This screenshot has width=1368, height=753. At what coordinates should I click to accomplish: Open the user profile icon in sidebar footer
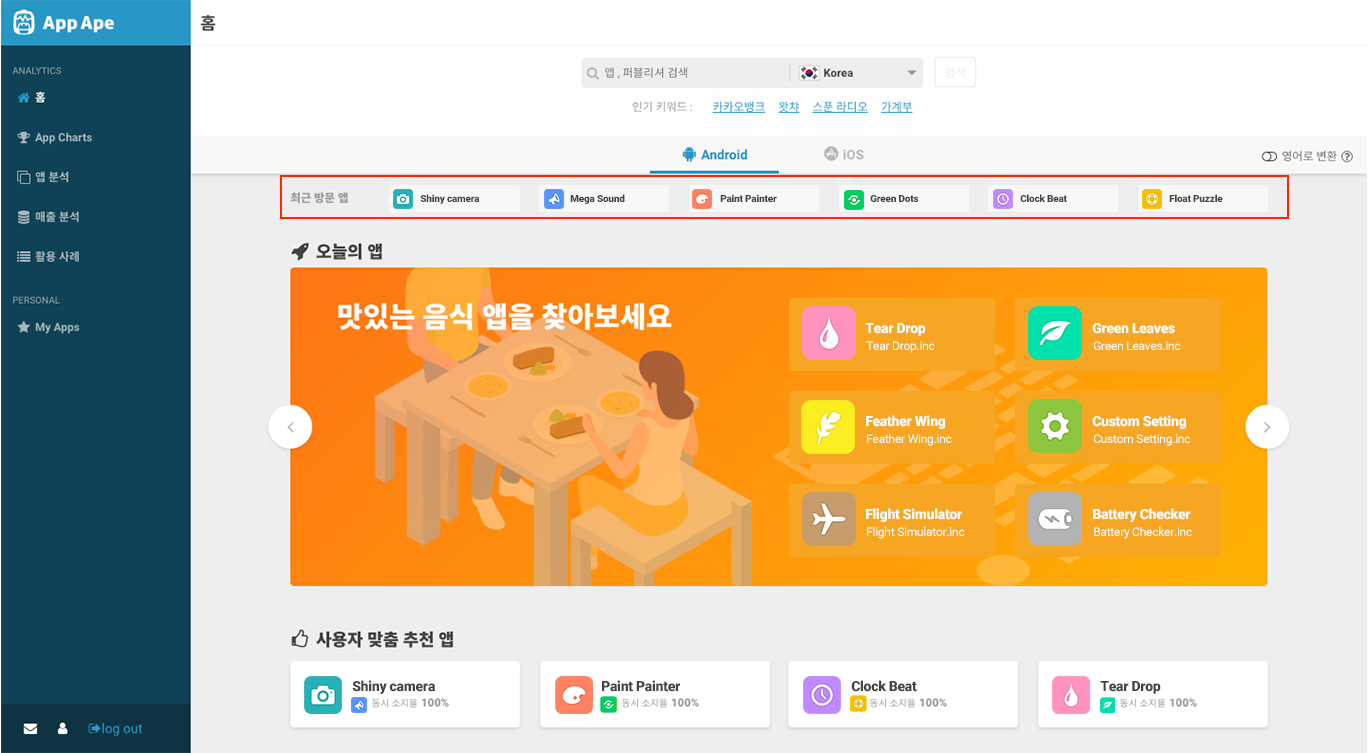point(63,729)
